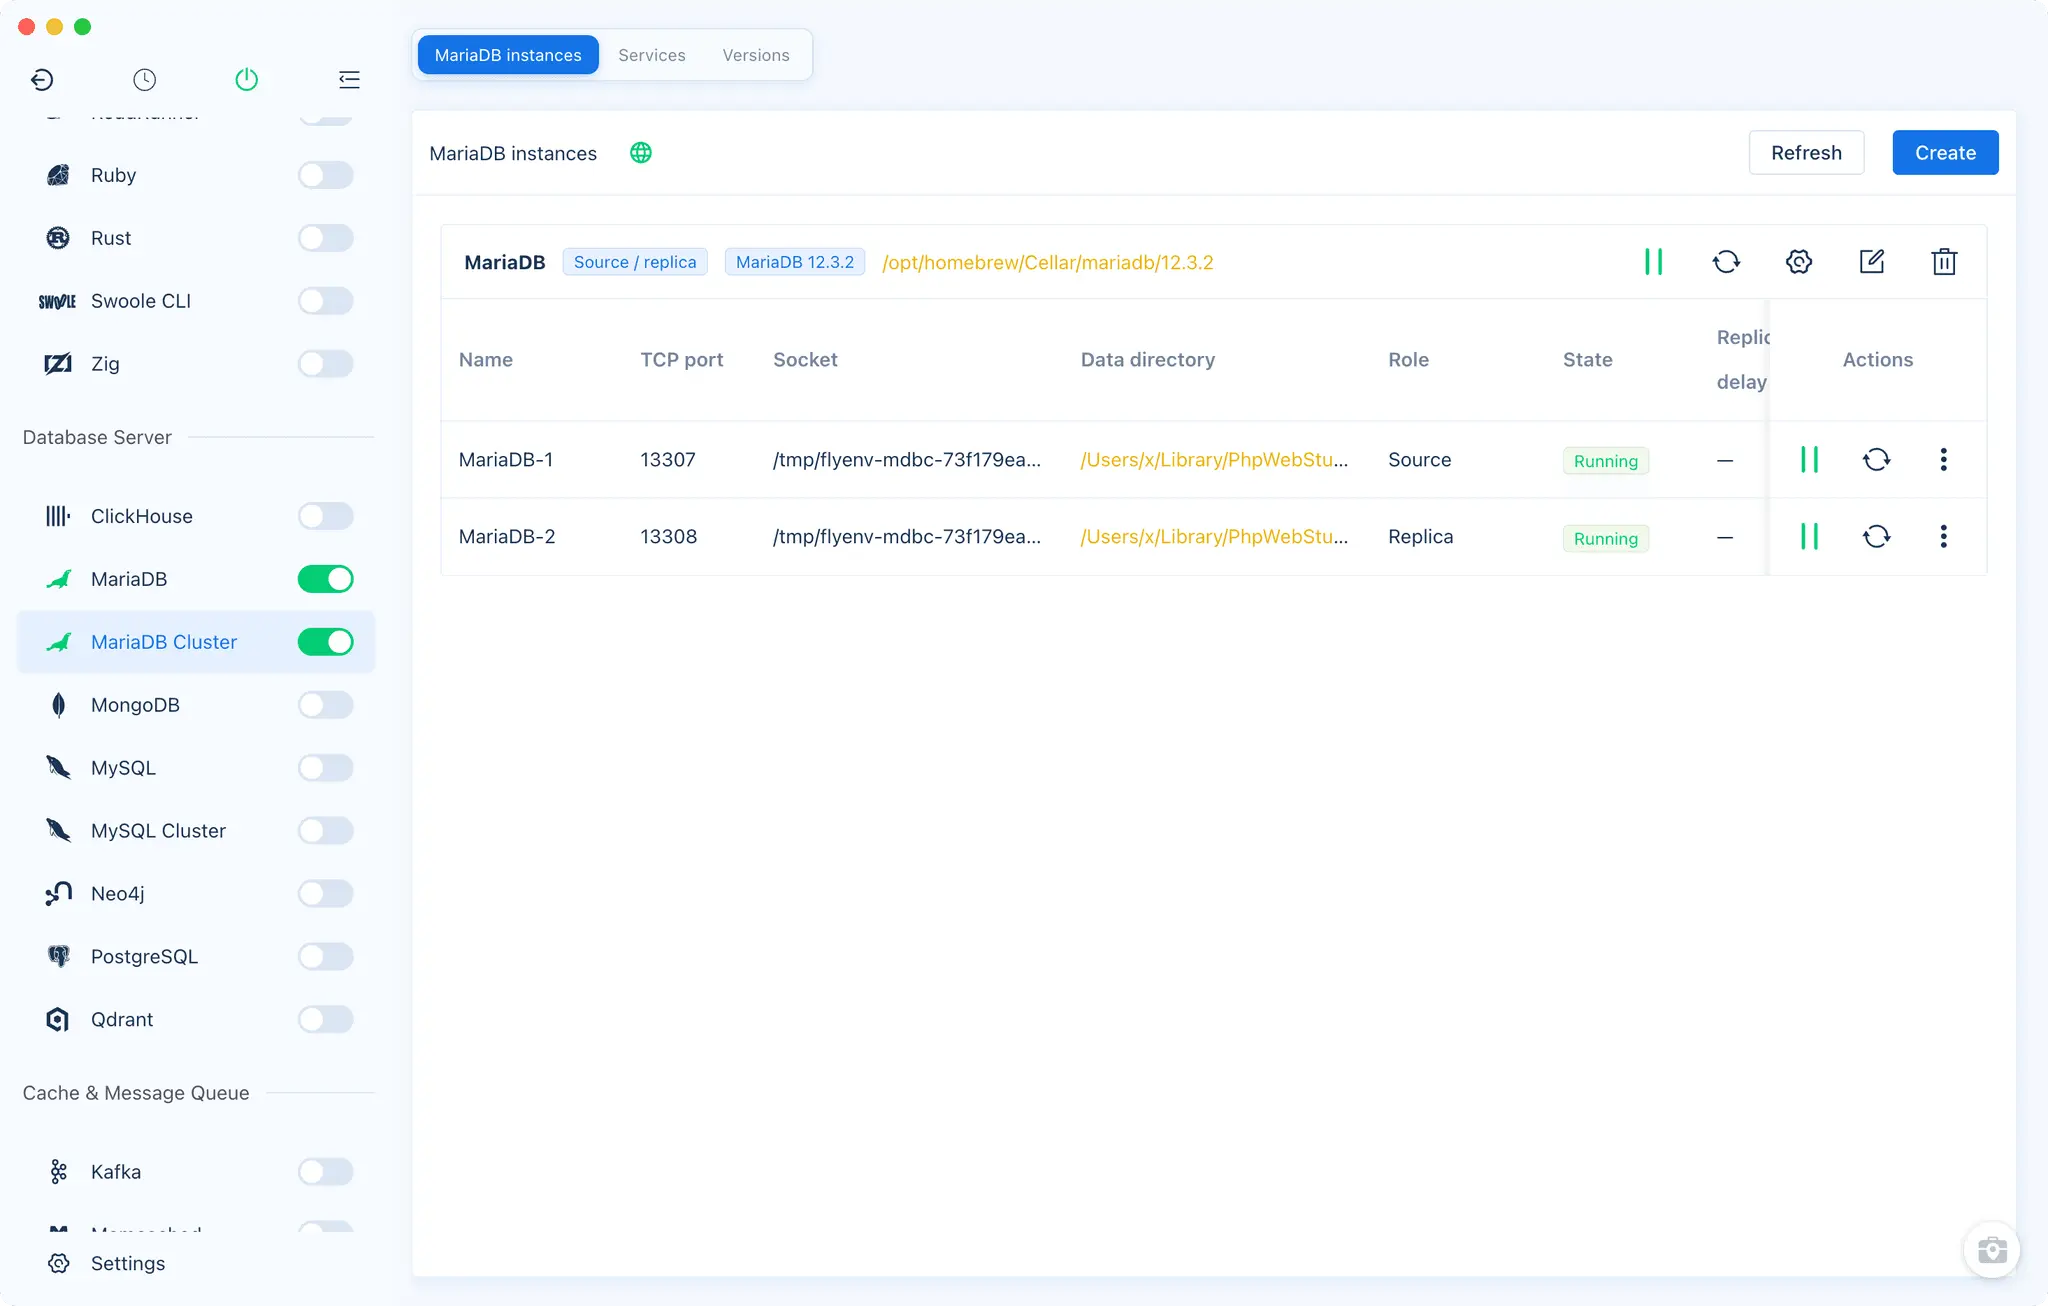Open cluster configuration gear icon
The width and height of the screenshot is (2048, 1306).
[1799, 262]
